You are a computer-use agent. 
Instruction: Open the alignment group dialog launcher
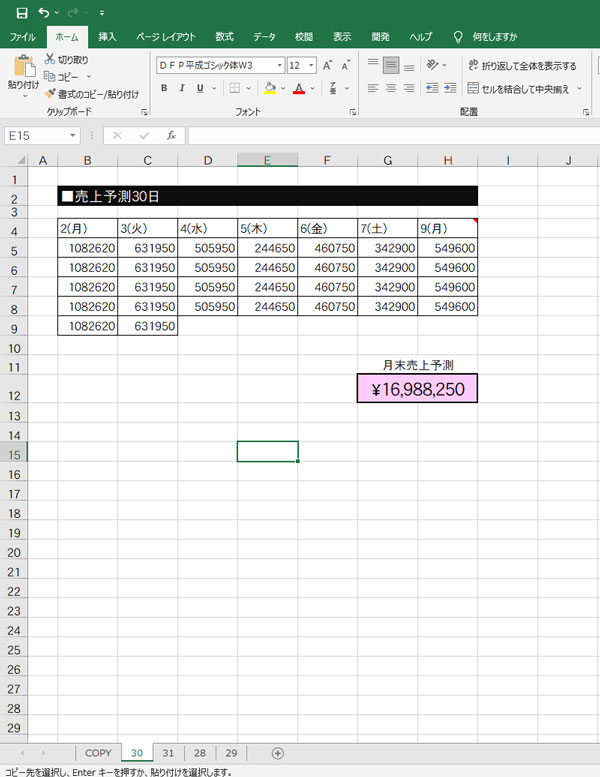(586, 112)
